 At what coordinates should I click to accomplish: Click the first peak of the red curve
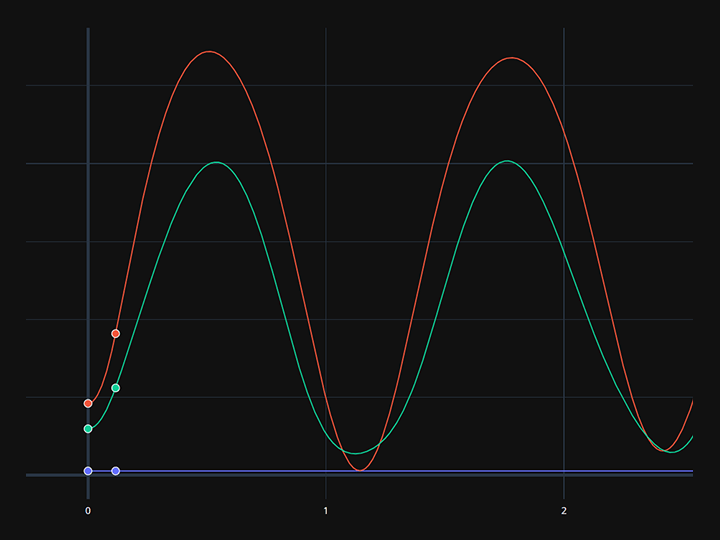(x=208, y=51)
